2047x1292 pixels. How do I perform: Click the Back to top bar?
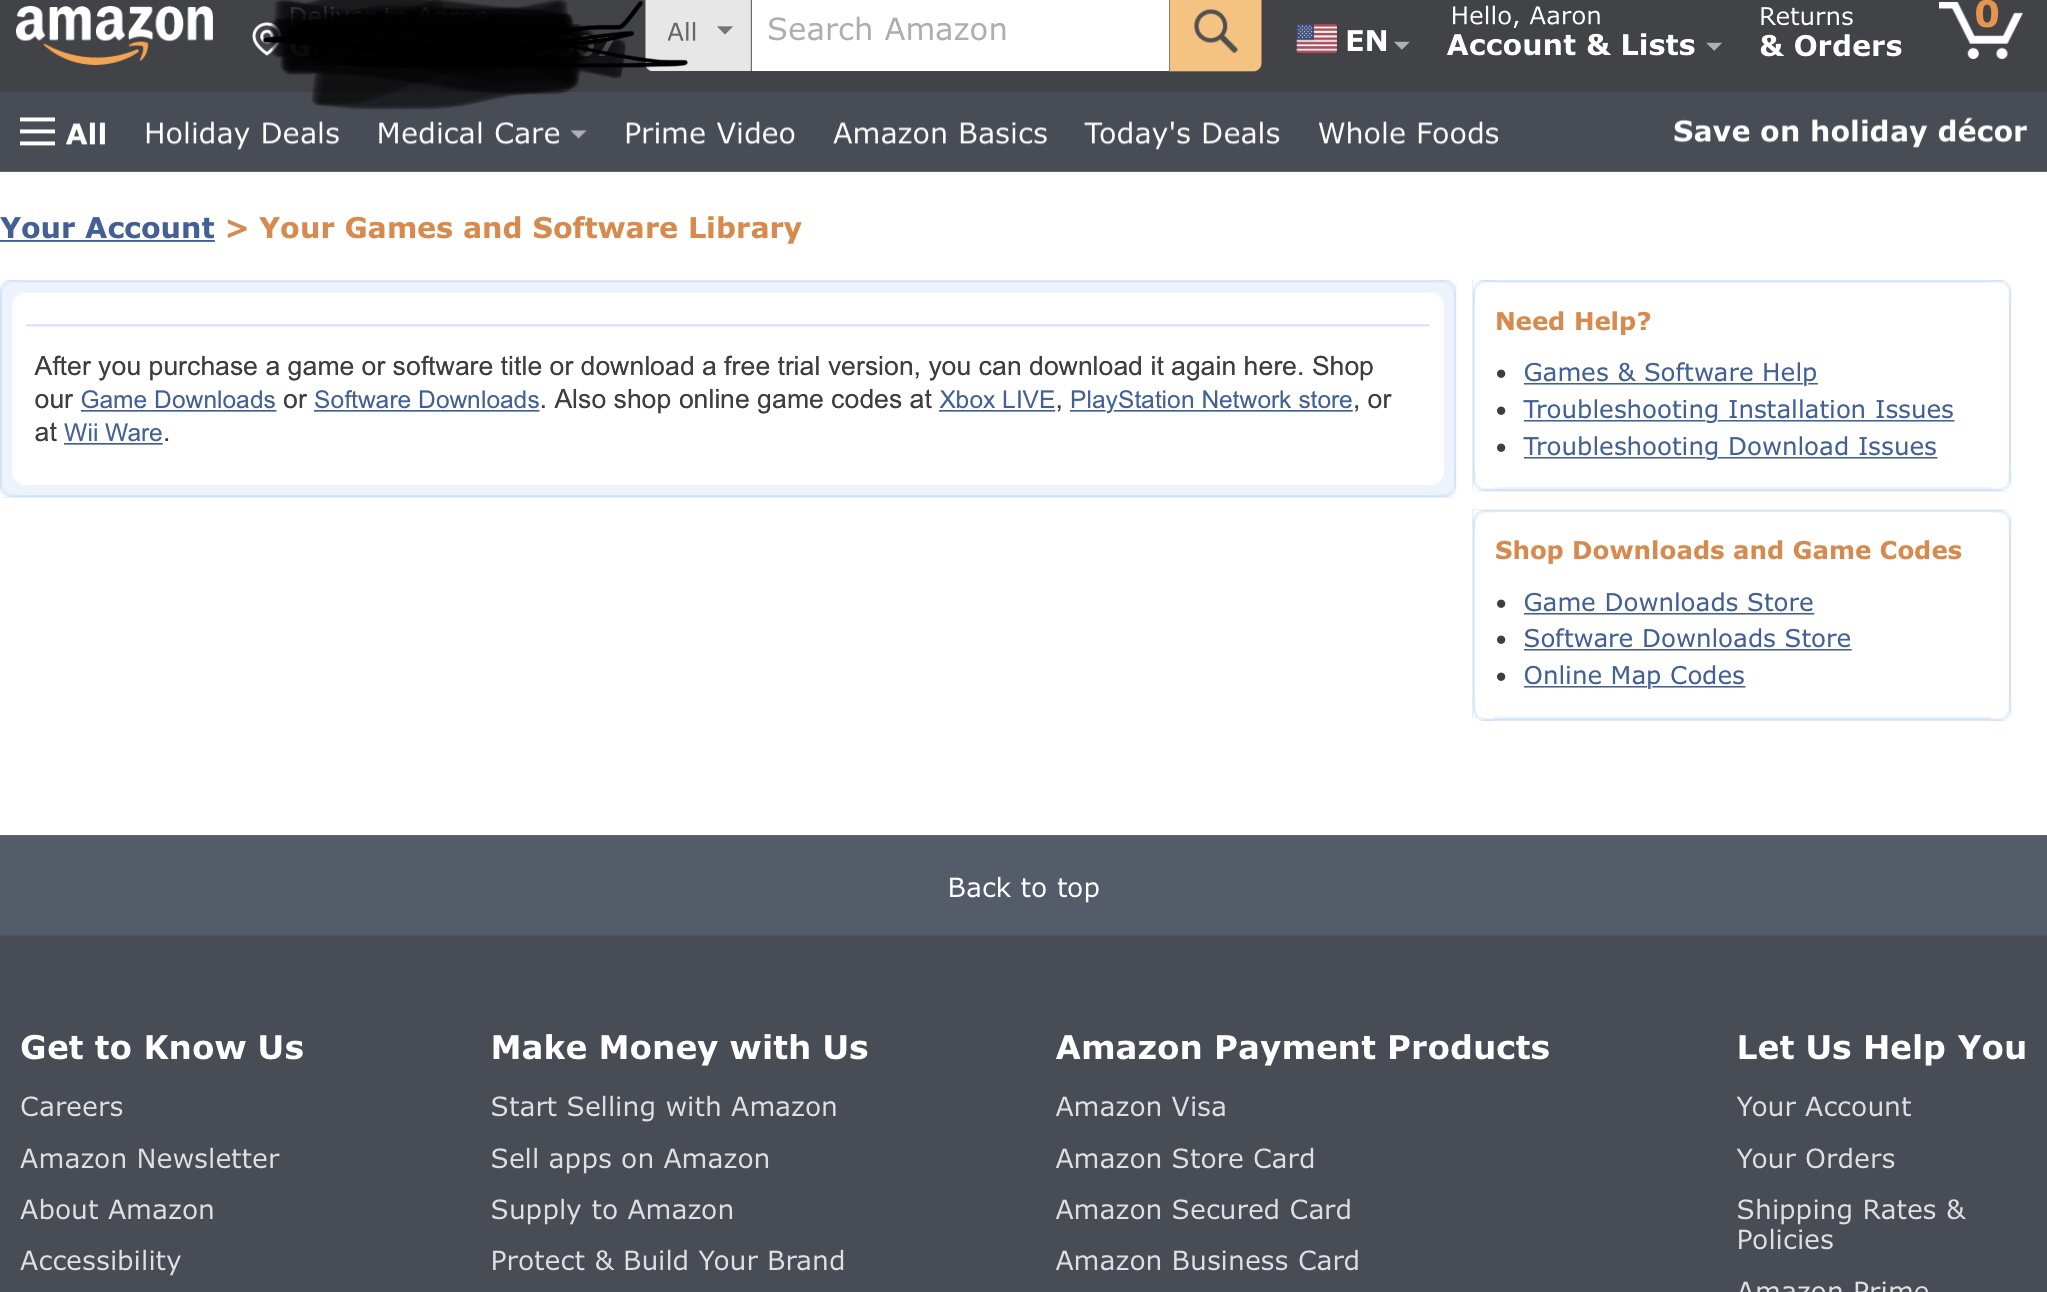(x=1023, y=887)
